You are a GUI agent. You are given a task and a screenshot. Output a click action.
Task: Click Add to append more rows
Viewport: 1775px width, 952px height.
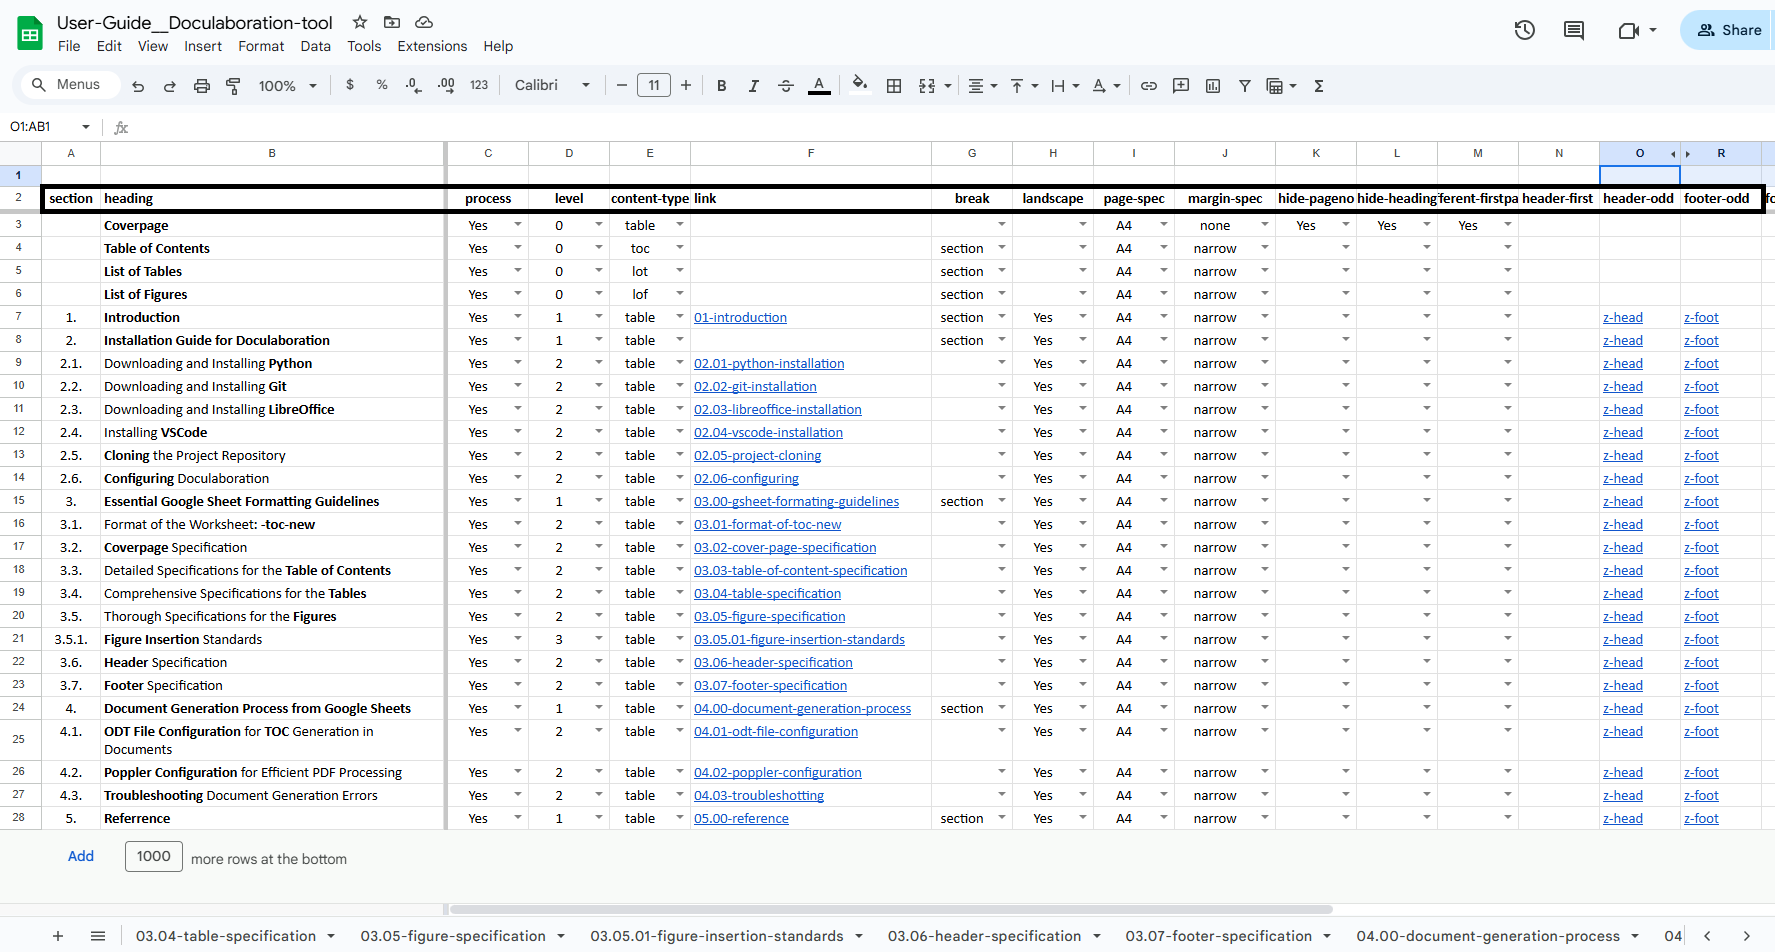tap(81, 856)
